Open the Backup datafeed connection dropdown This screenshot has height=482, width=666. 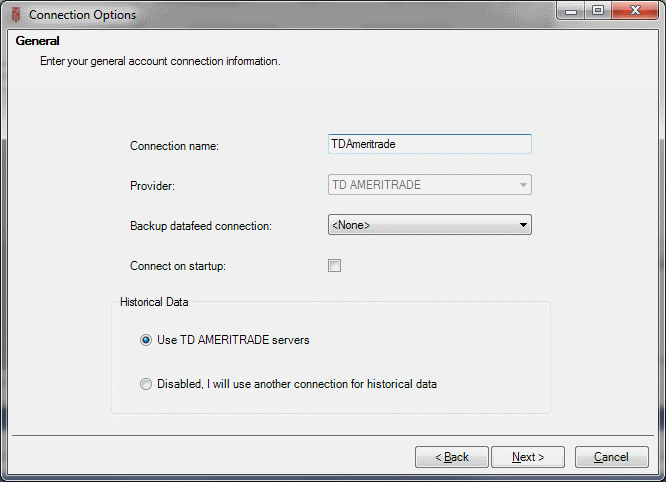[x=429, y=225]
